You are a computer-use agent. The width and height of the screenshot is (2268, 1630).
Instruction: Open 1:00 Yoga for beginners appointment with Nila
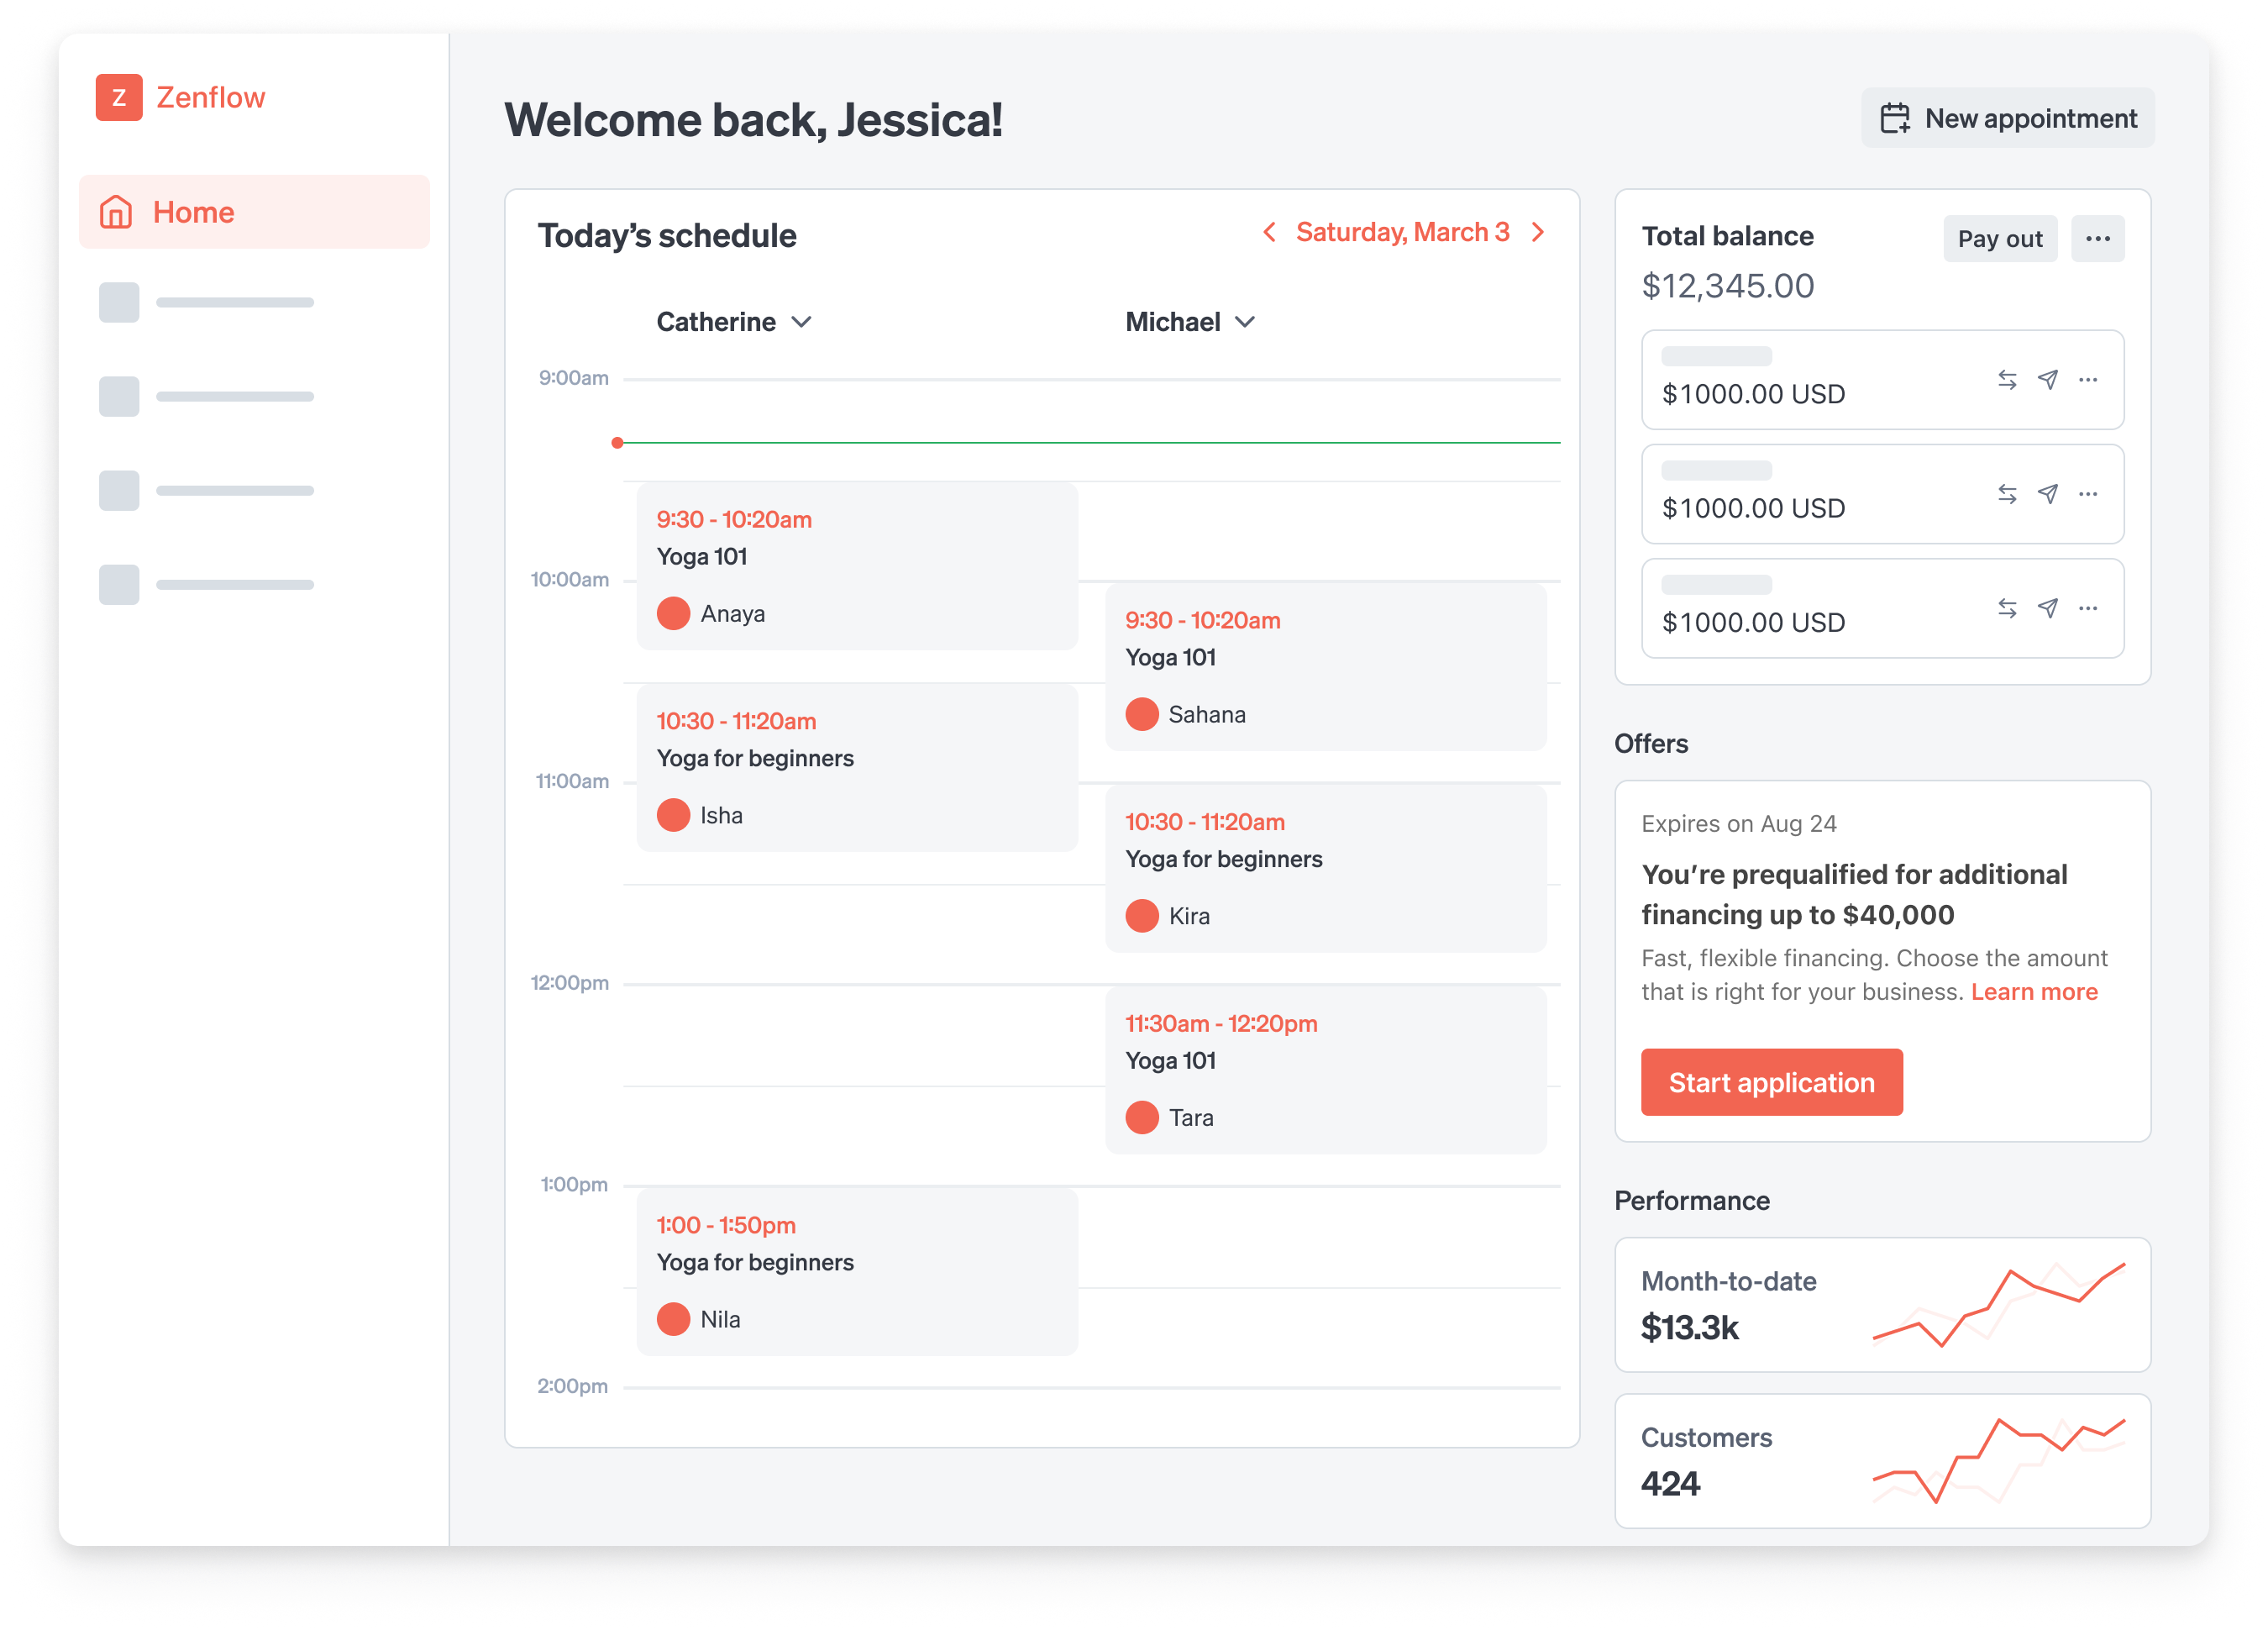coord(857,1272)
